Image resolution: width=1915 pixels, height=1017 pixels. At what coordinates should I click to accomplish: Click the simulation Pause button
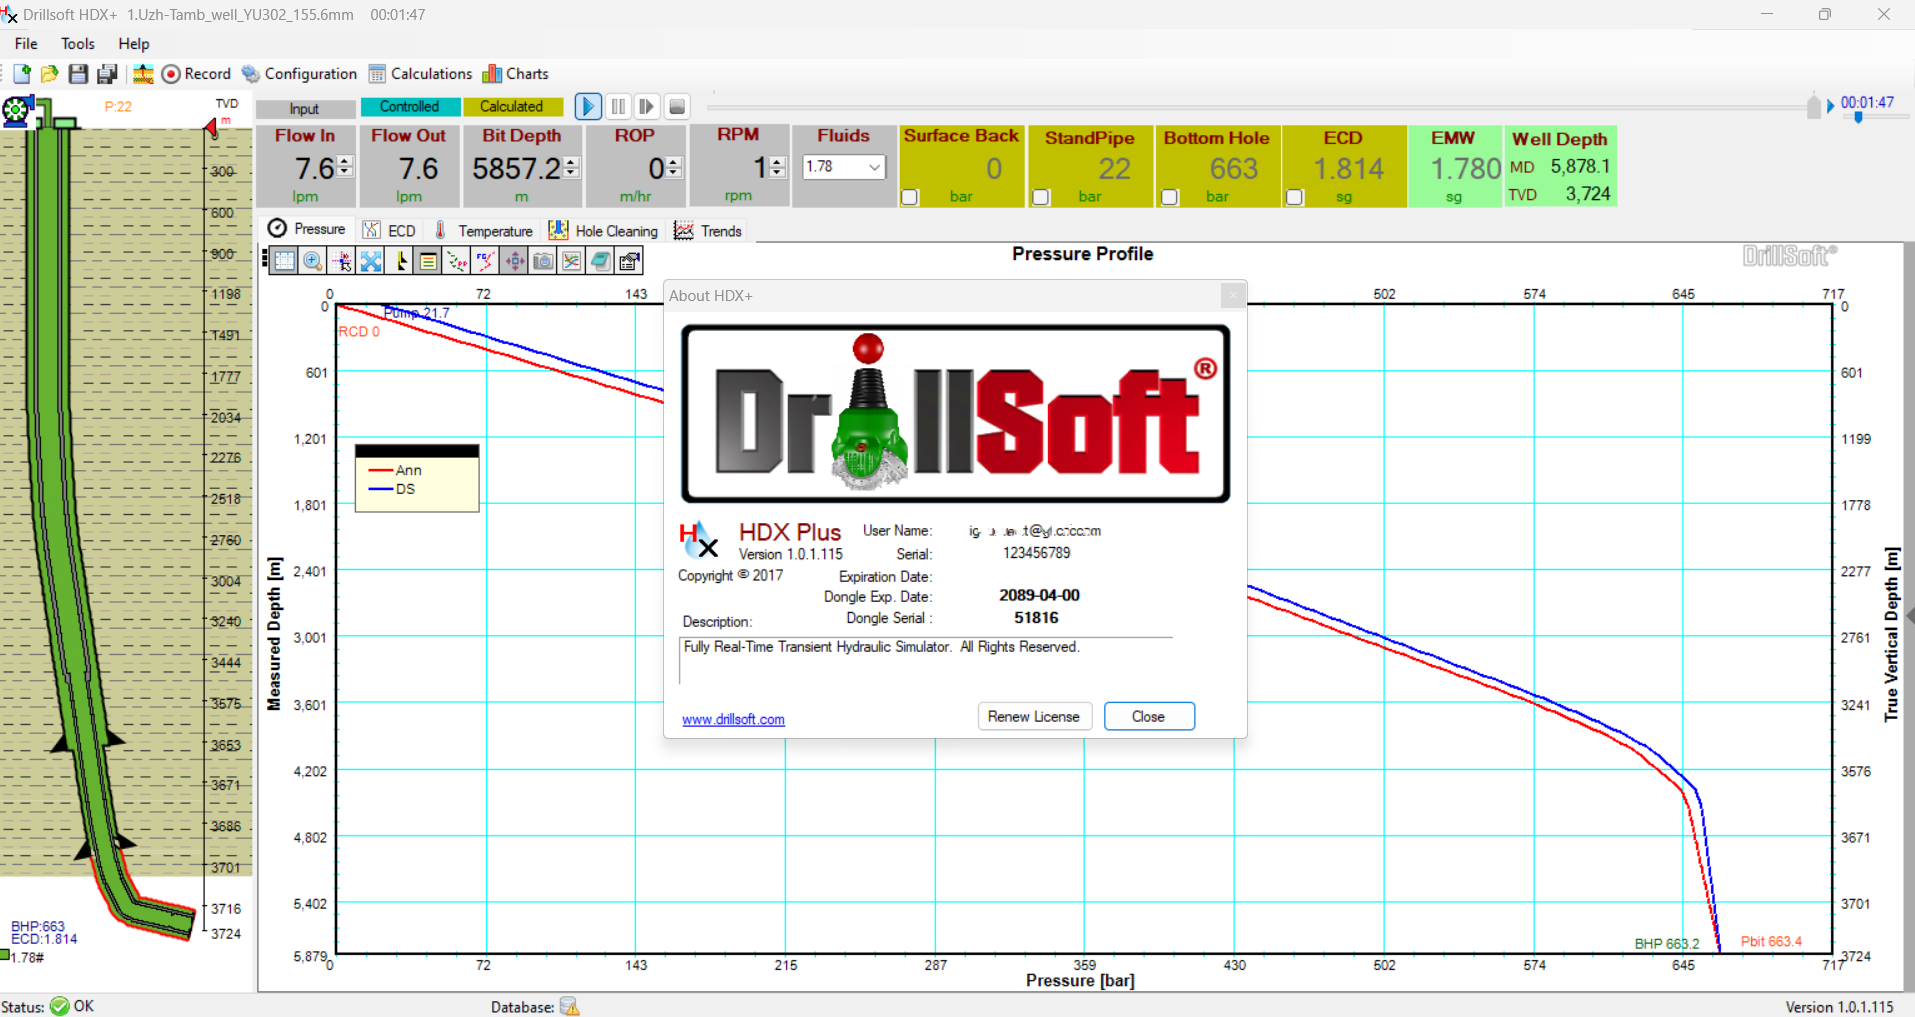click(618, 106)
